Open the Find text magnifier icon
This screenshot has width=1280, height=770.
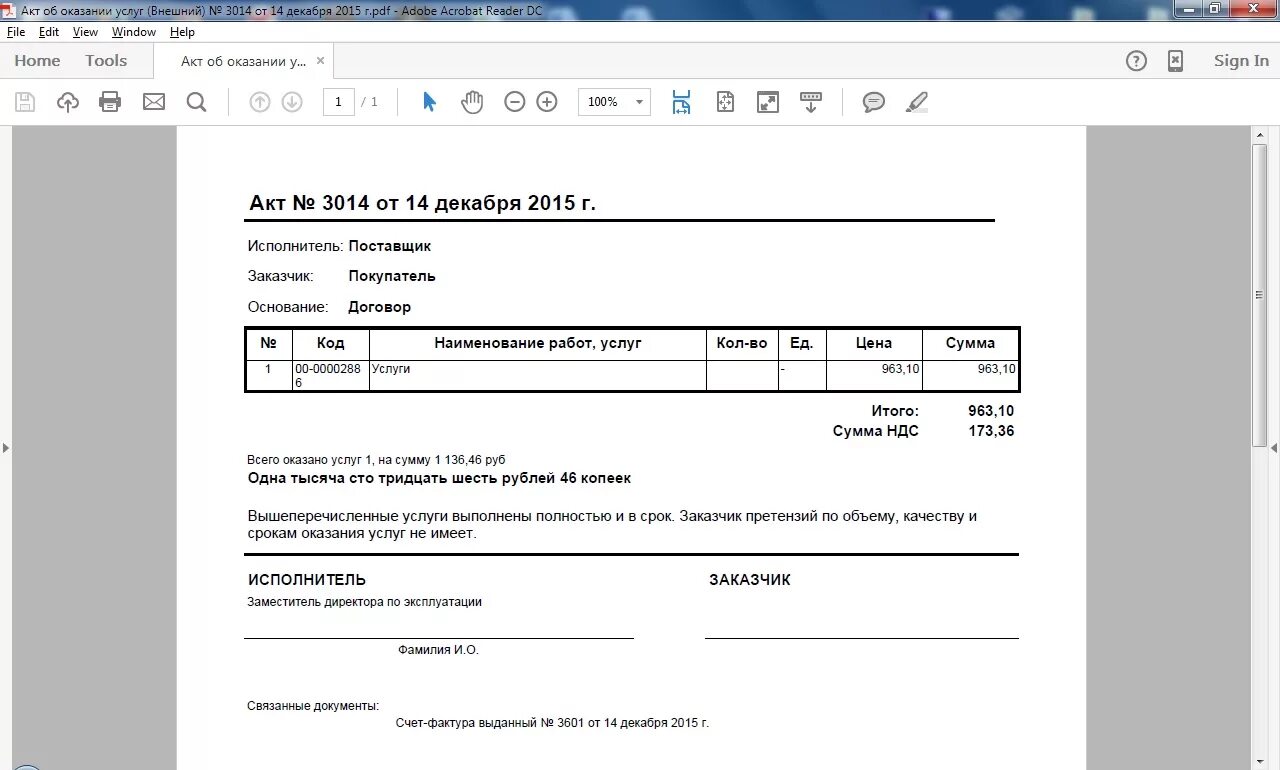click(196, 101)
